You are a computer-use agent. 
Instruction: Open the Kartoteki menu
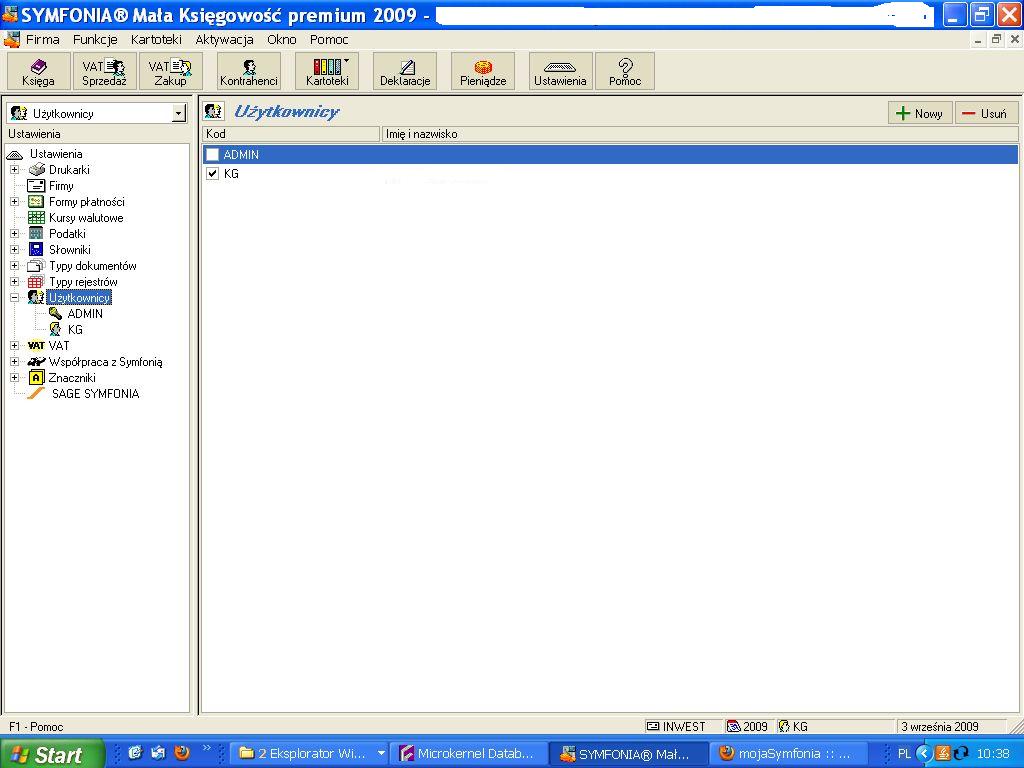(x=156, y=40)
